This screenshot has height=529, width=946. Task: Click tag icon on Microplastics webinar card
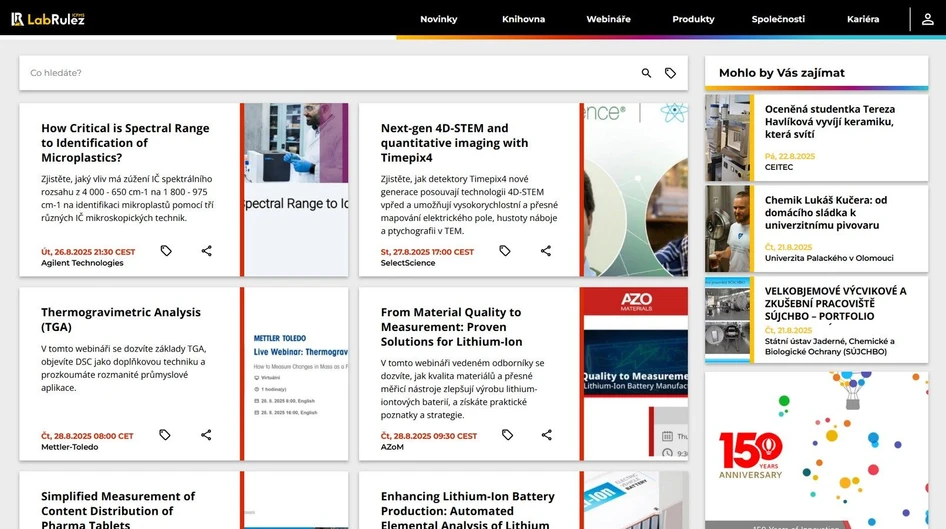point(166,251)
